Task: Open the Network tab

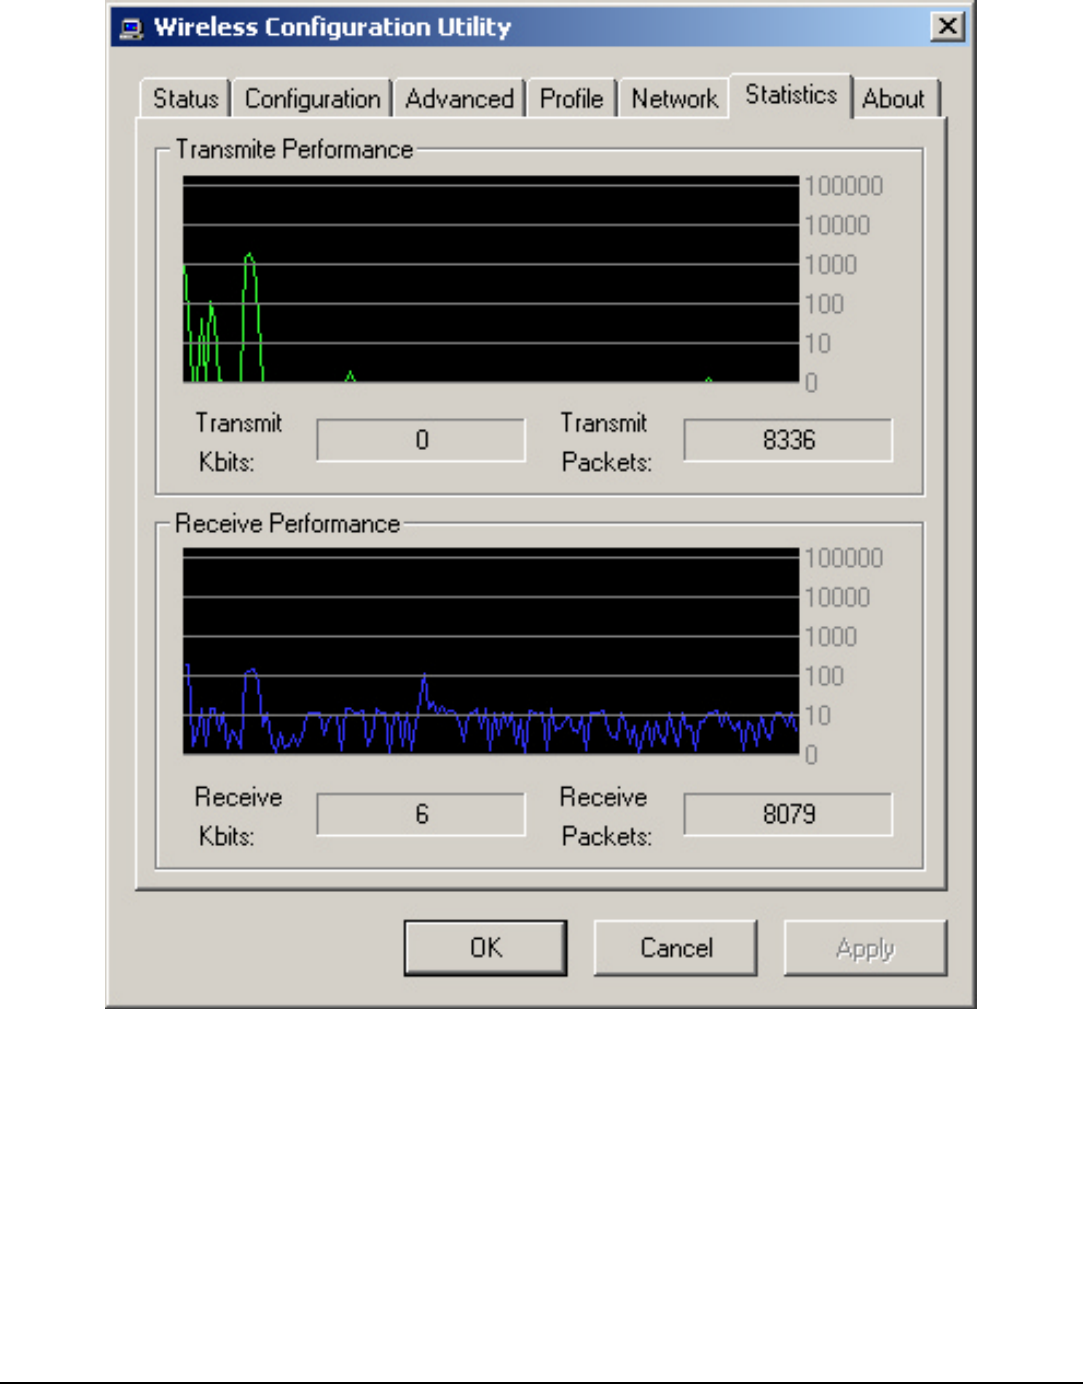Action: coord(674,99)
